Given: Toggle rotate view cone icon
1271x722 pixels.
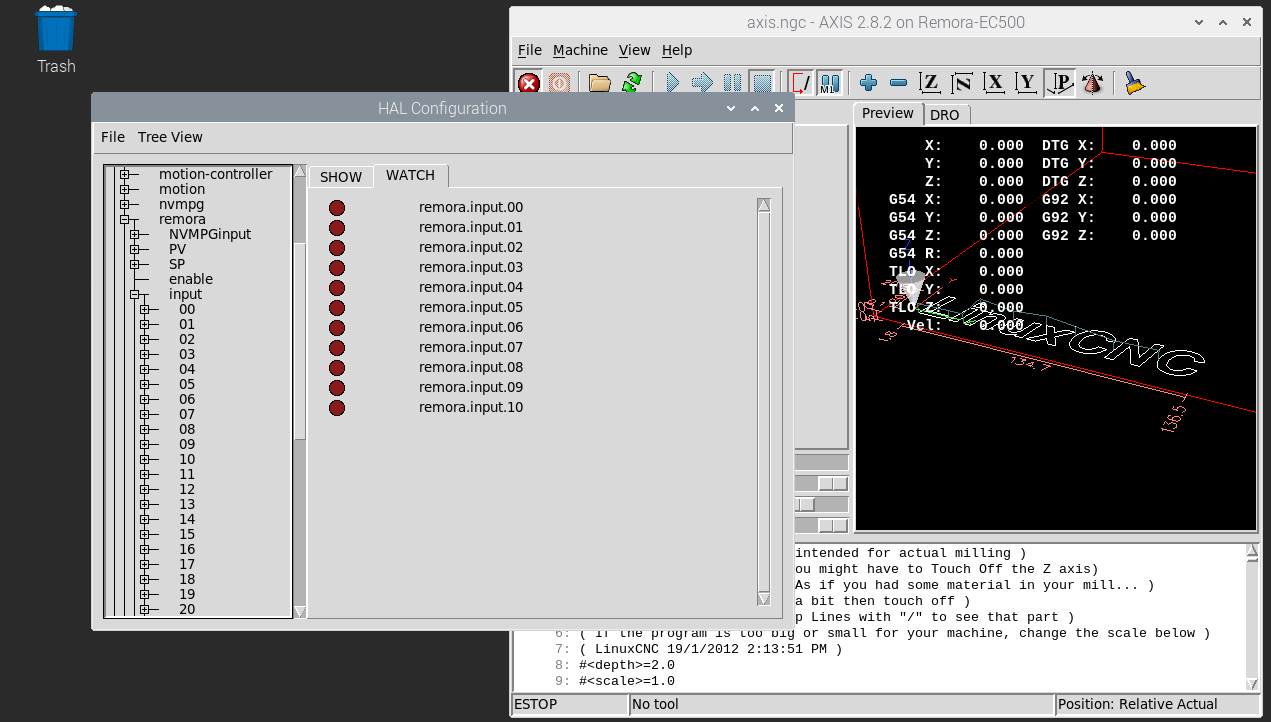Looking at the screenshot, I should pos(1091,83).
